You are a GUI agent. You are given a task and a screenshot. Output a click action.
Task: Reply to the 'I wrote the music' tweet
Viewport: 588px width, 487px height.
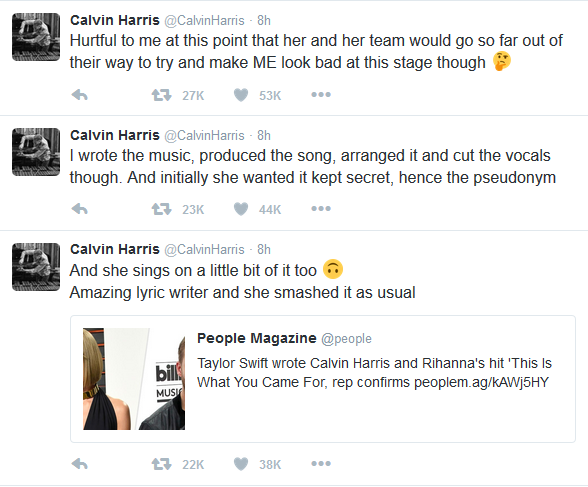[x=80, y=209]
